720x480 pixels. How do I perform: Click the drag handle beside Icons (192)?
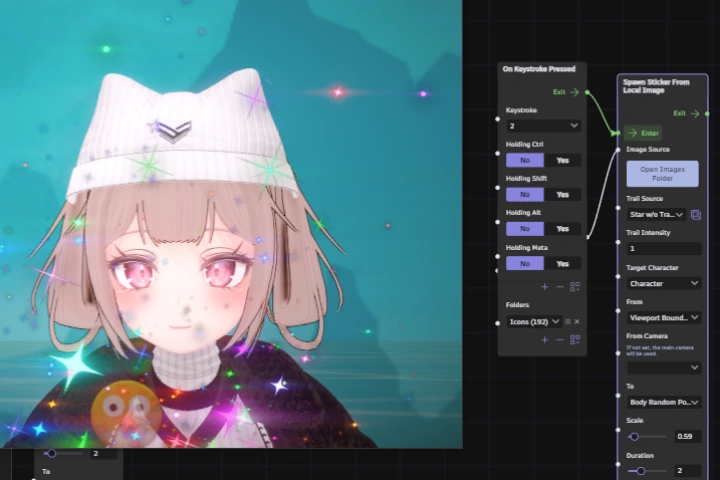tap(567, 321)
